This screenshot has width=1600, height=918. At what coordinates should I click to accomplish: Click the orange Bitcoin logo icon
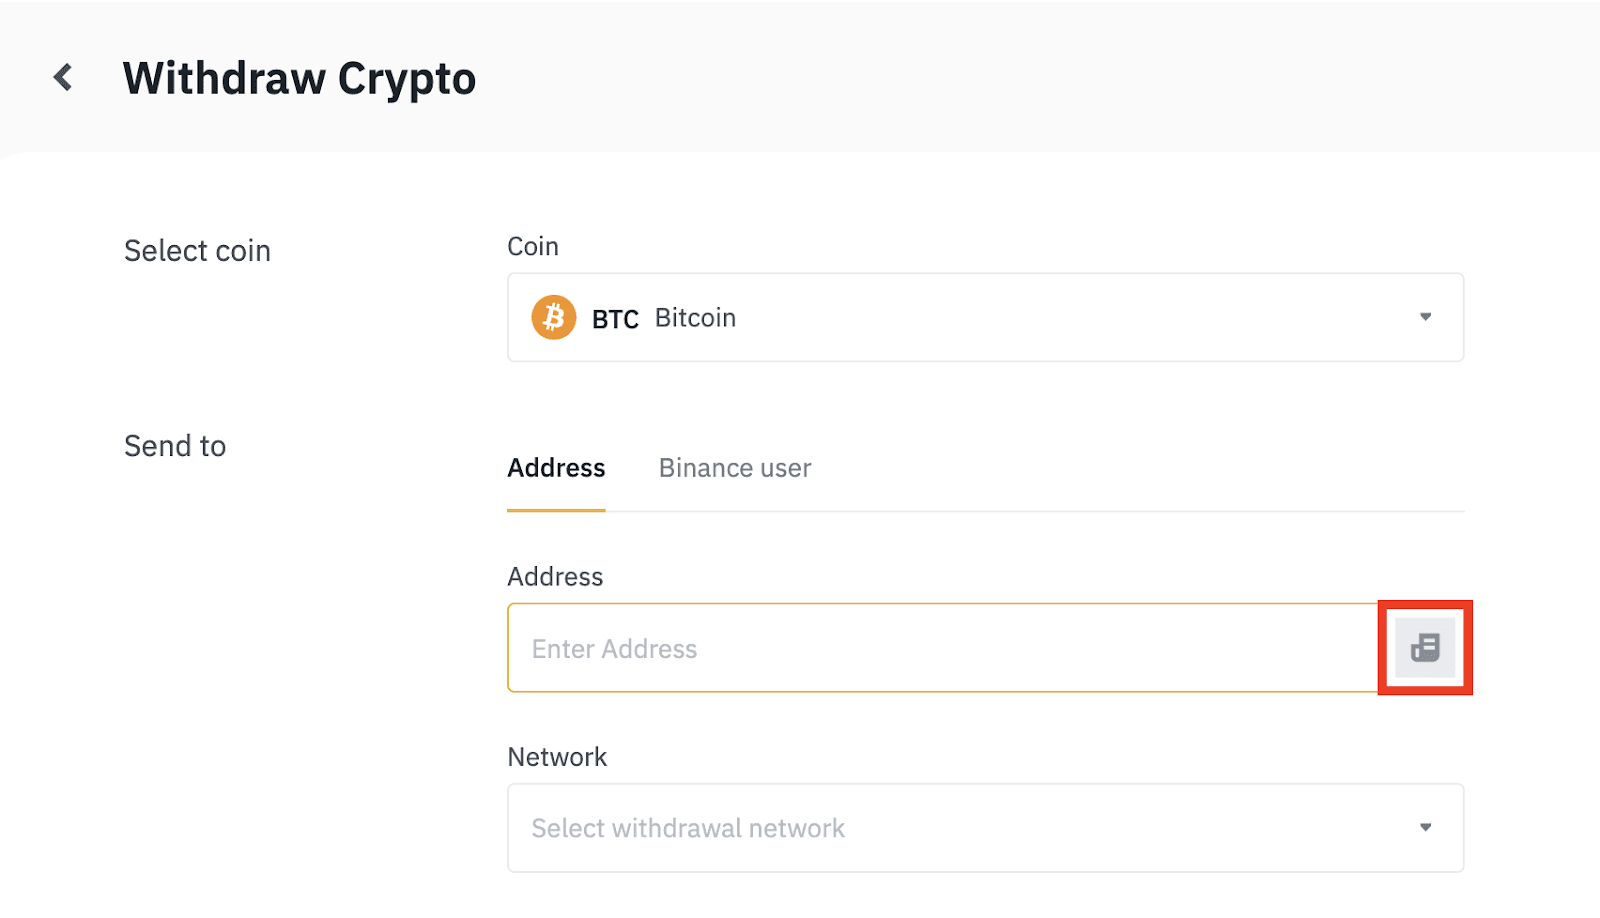(553, 317)
